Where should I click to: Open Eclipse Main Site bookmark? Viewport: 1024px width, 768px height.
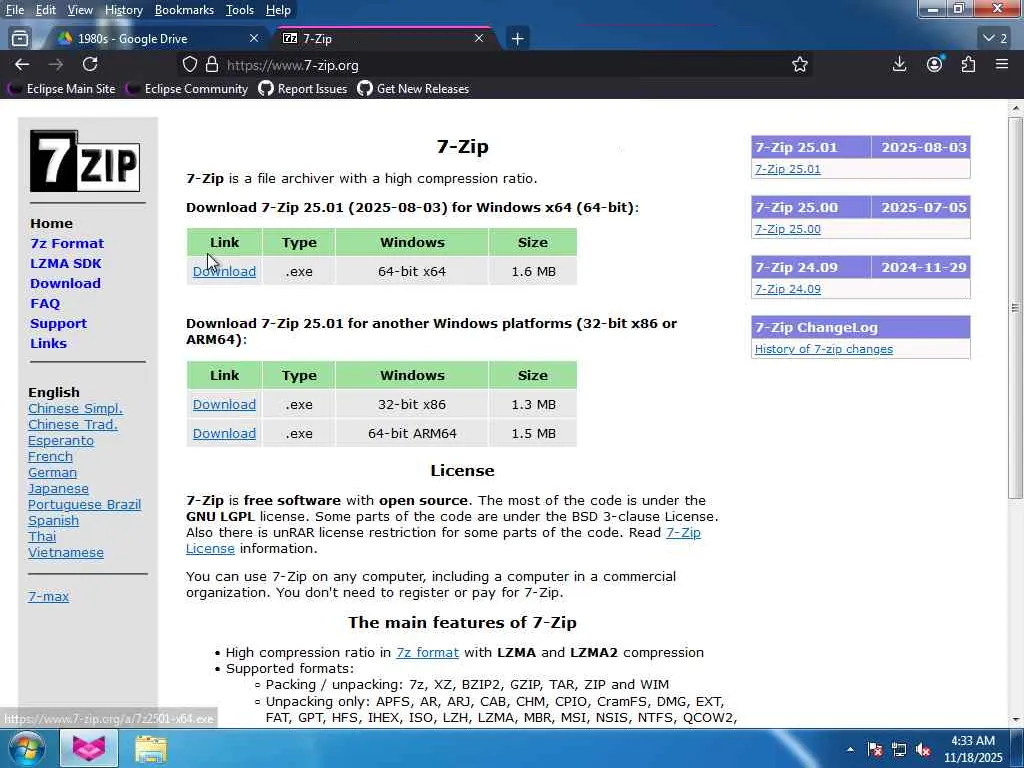point(63,89)
